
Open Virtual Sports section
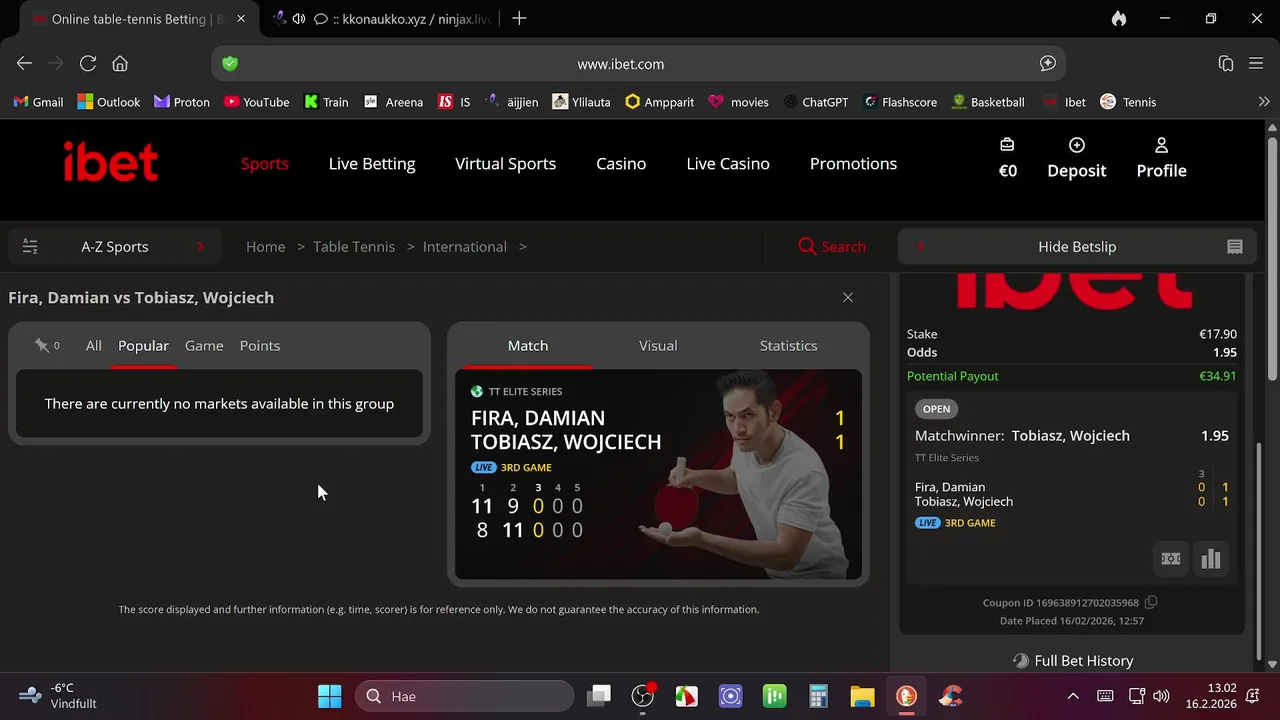(505, 164)
